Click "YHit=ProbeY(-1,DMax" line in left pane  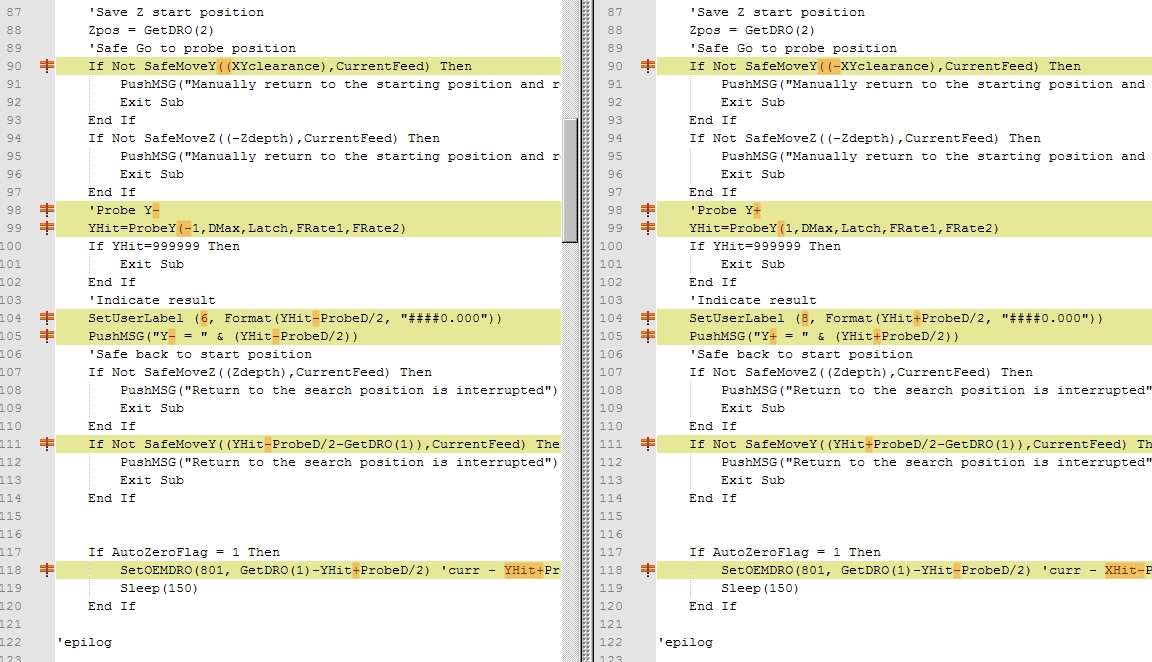click(x=247, y=228)
